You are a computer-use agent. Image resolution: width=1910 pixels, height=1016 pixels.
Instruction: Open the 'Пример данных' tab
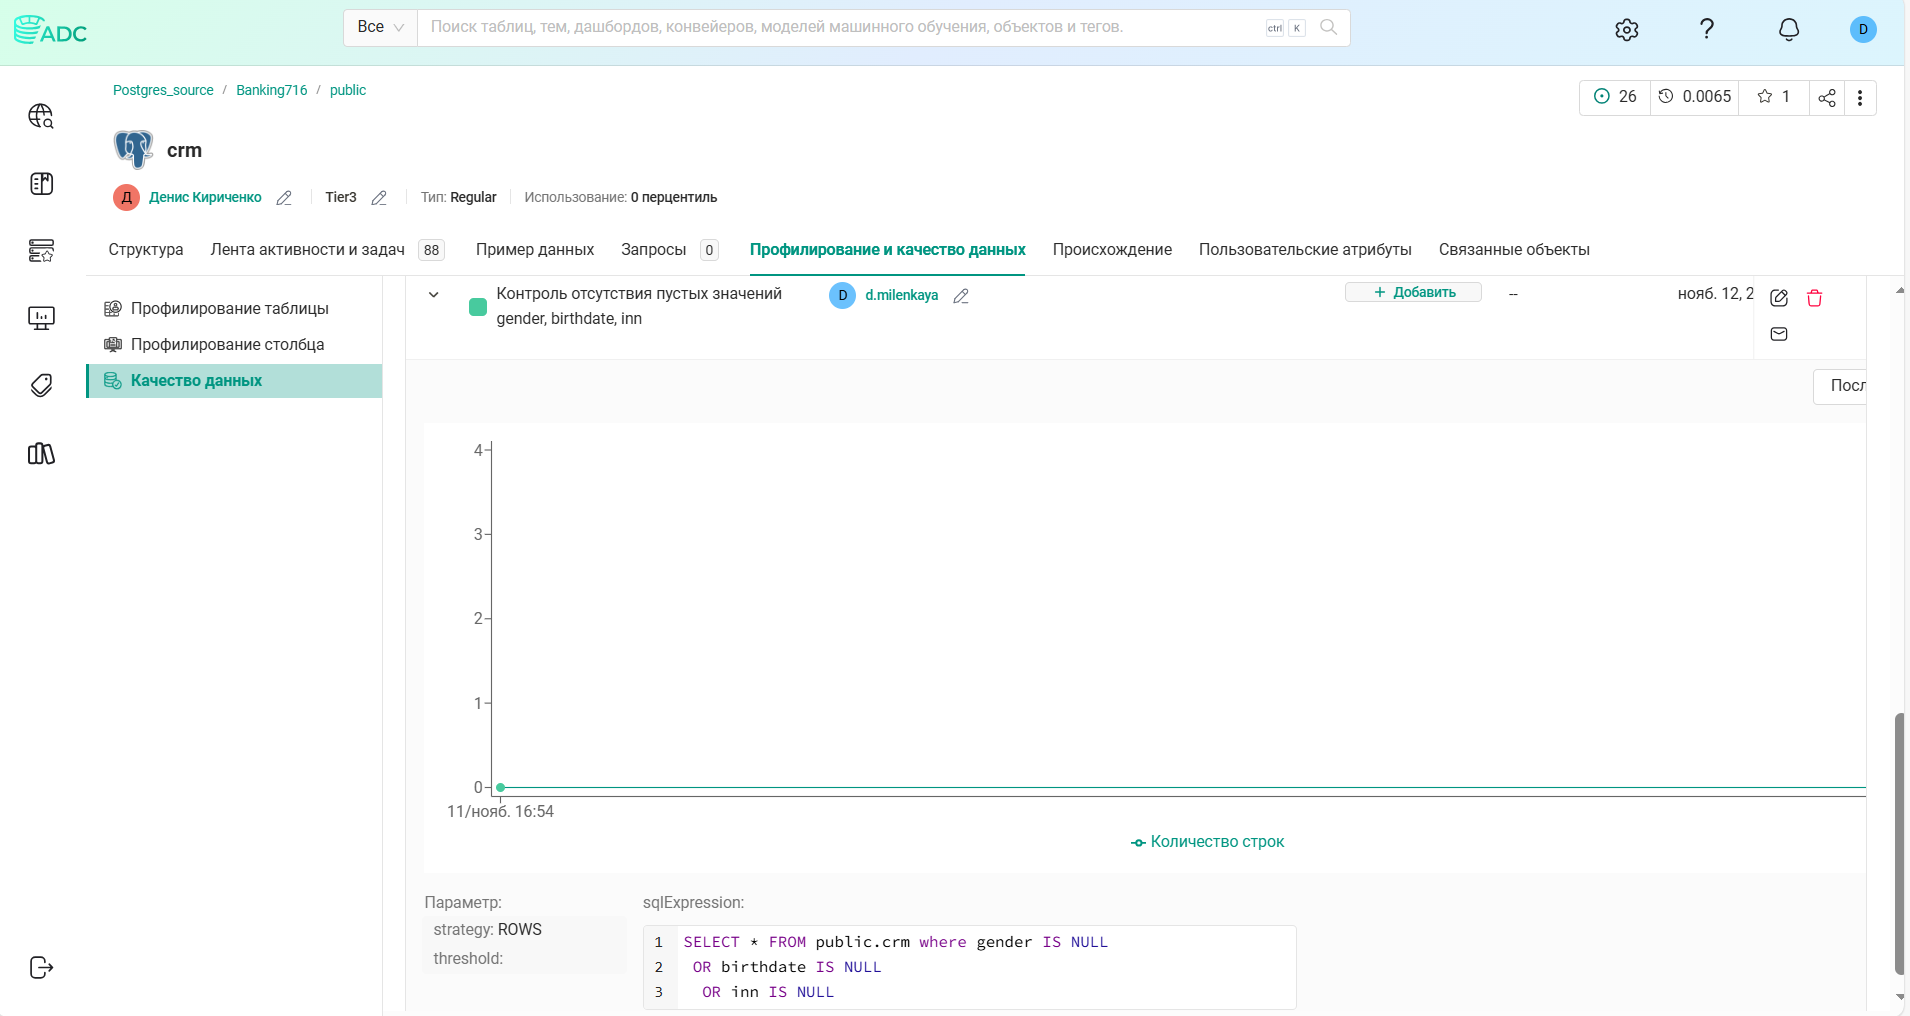(x=535, y=250)
